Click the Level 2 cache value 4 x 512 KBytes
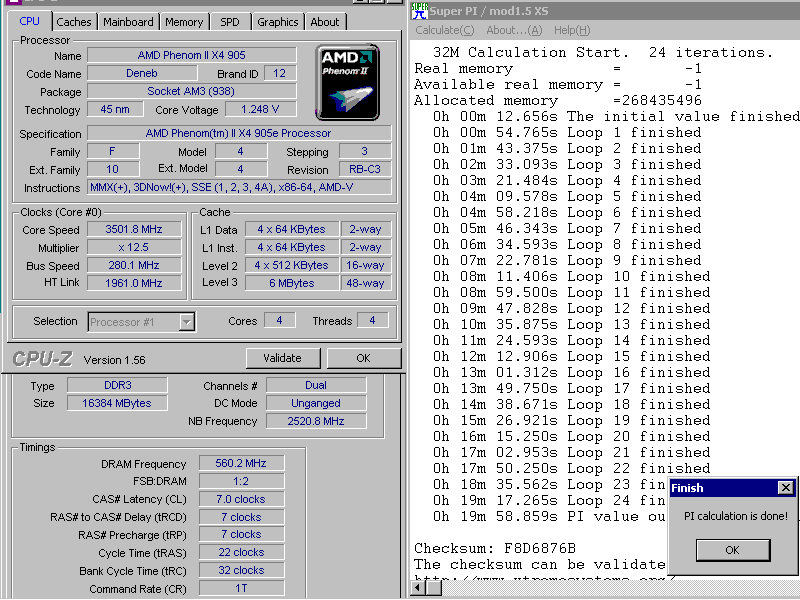Image resolution: width=800 pixels, height=600 pixels. pos(291,265)
